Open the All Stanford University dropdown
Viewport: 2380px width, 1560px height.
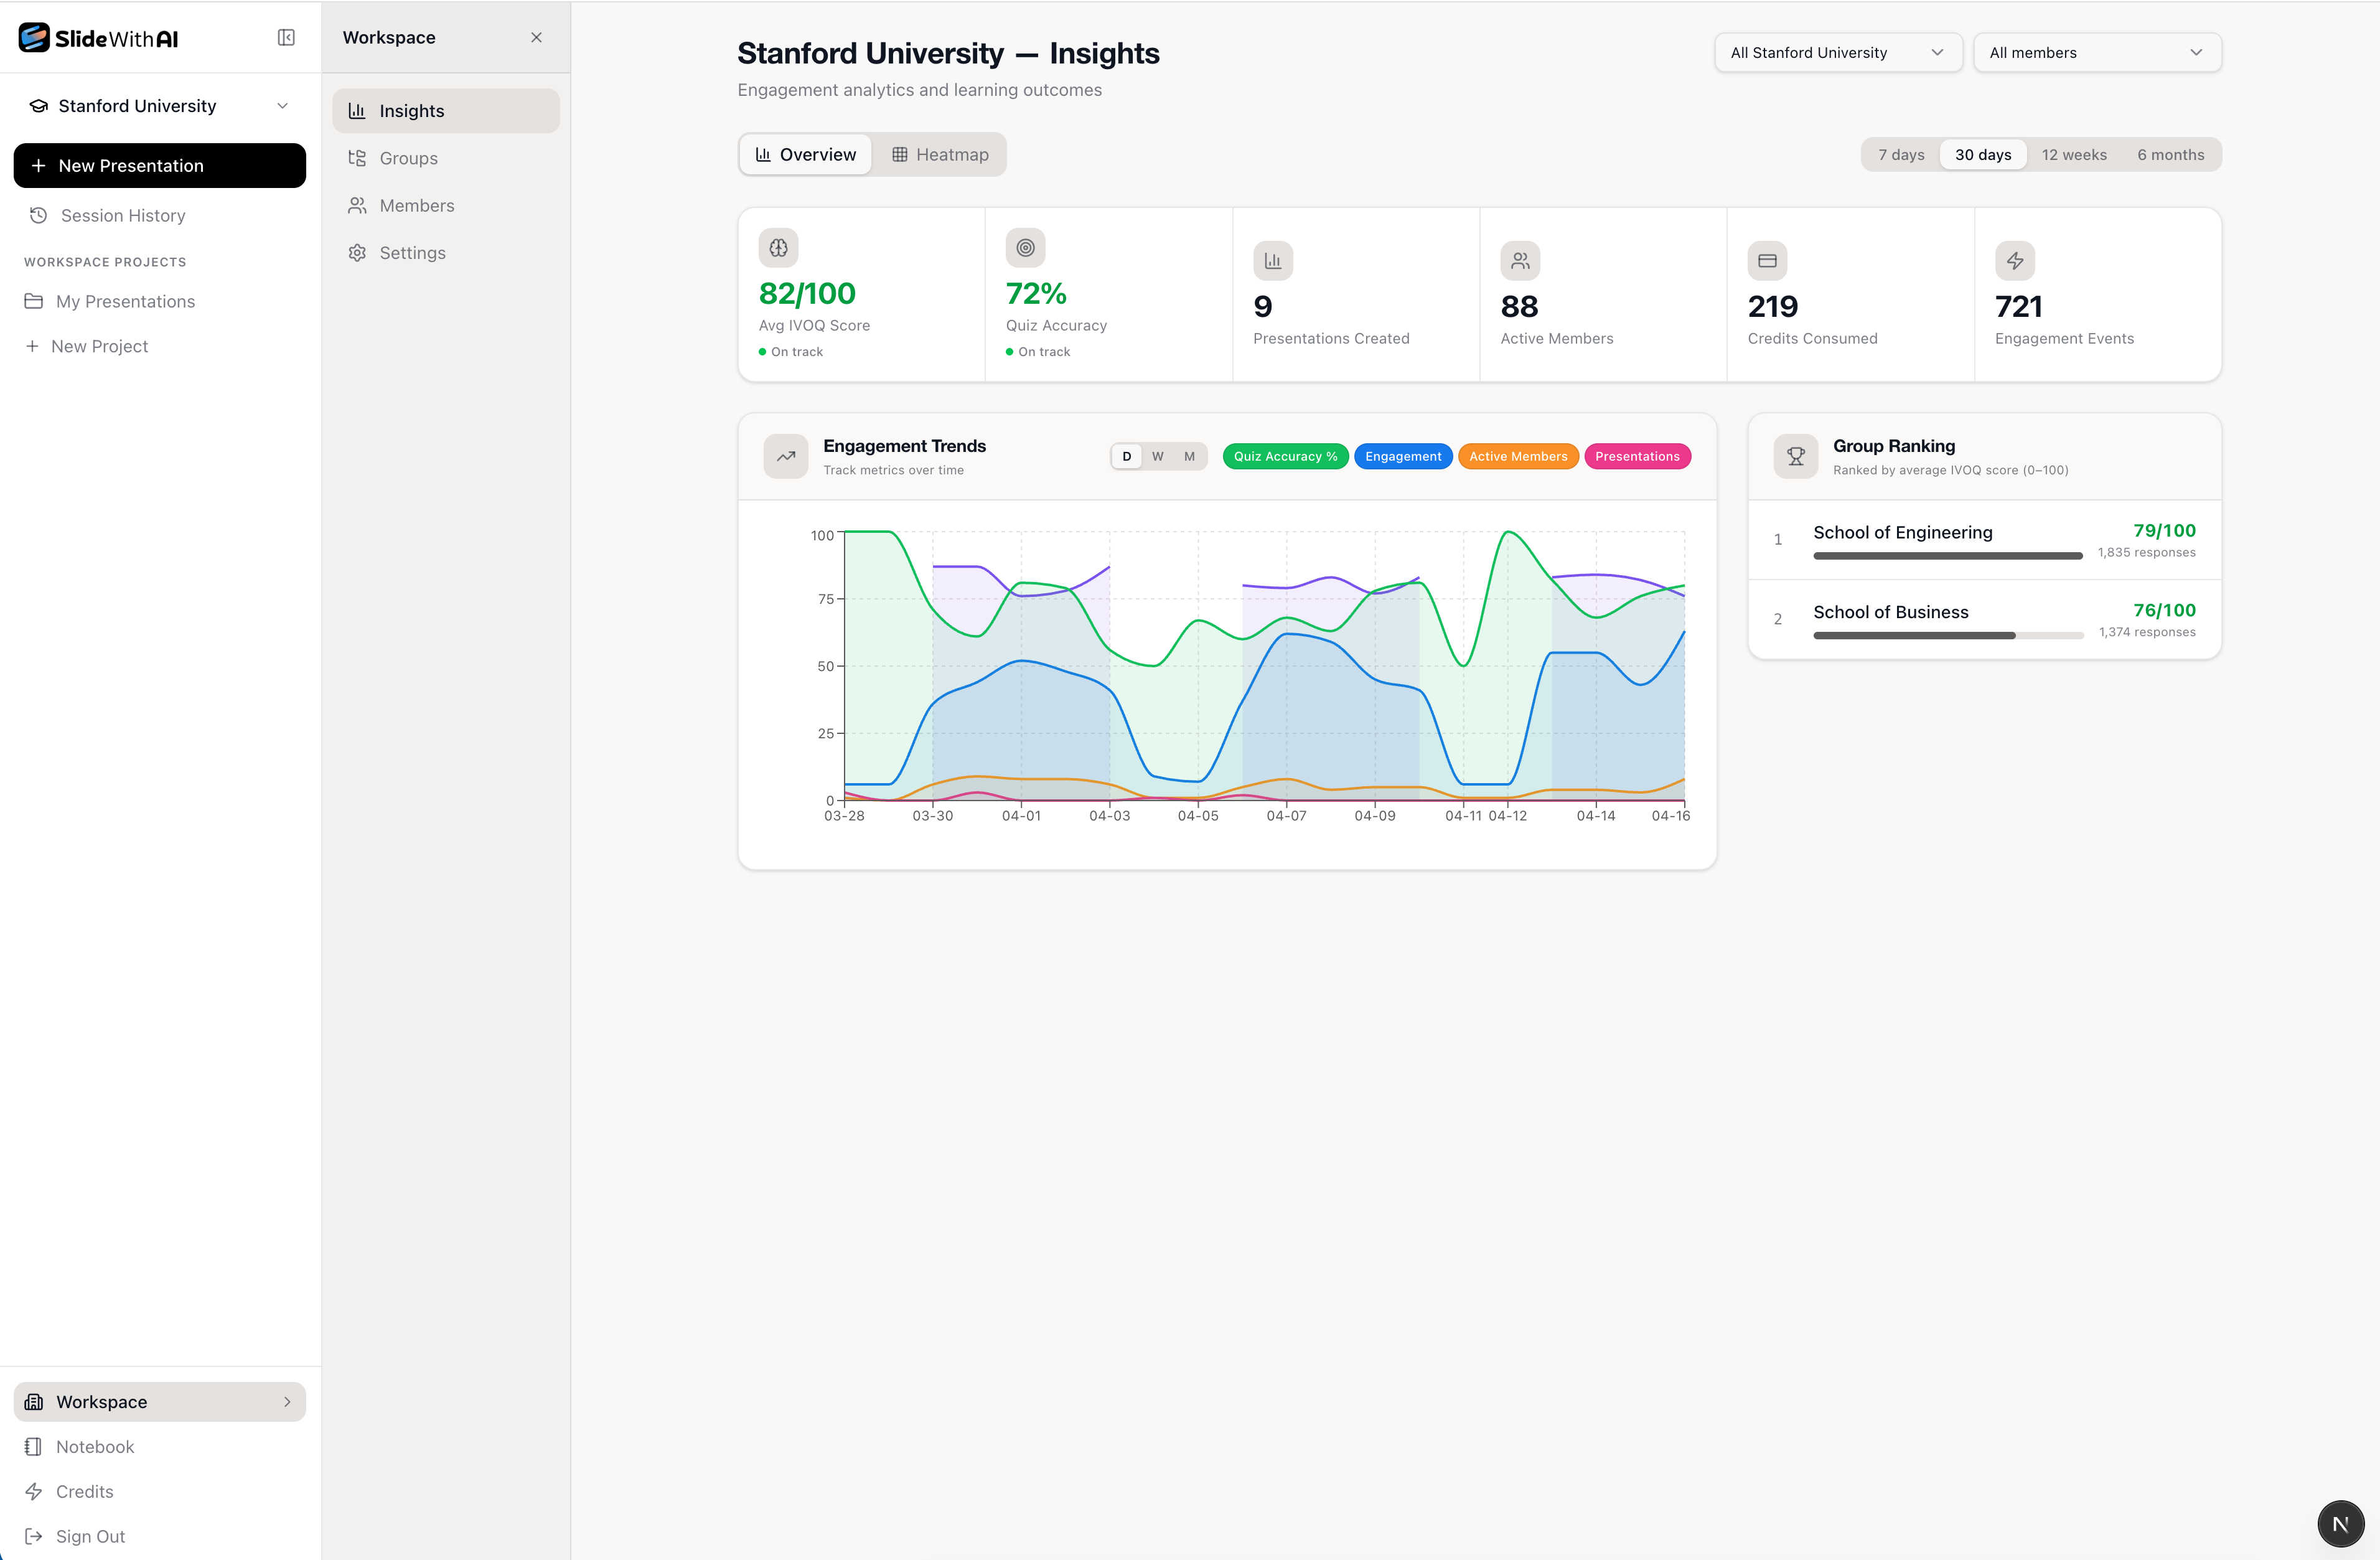pyautogui.click(x=1837, y=53)
